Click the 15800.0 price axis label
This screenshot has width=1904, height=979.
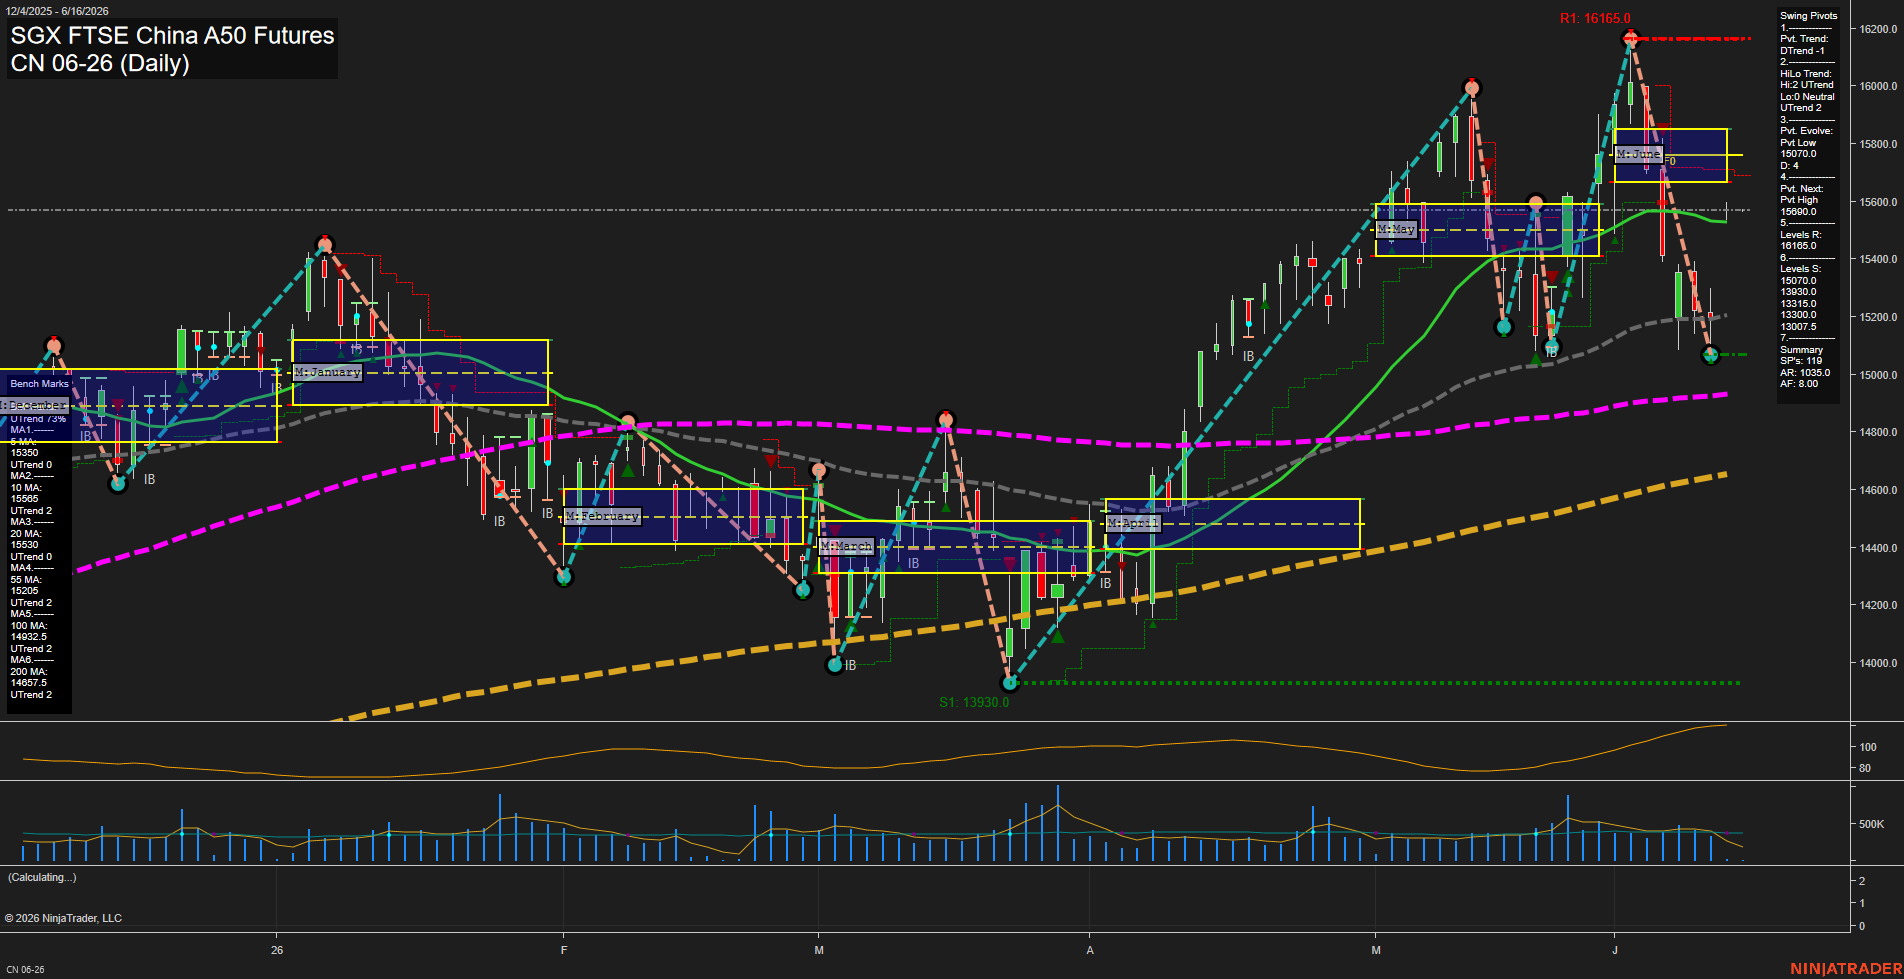(x=1878, y=144)
